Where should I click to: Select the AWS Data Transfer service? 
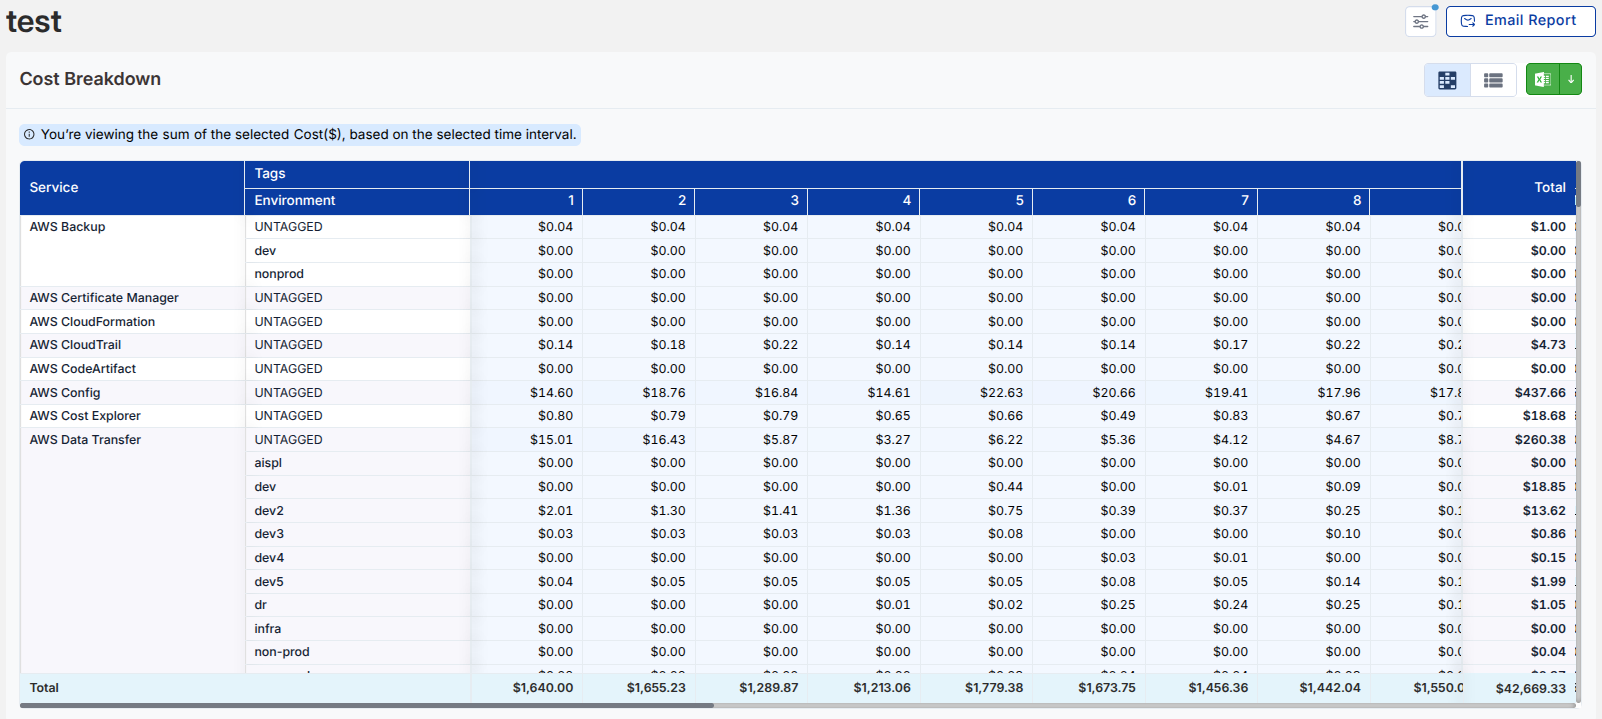pos(85,440)
